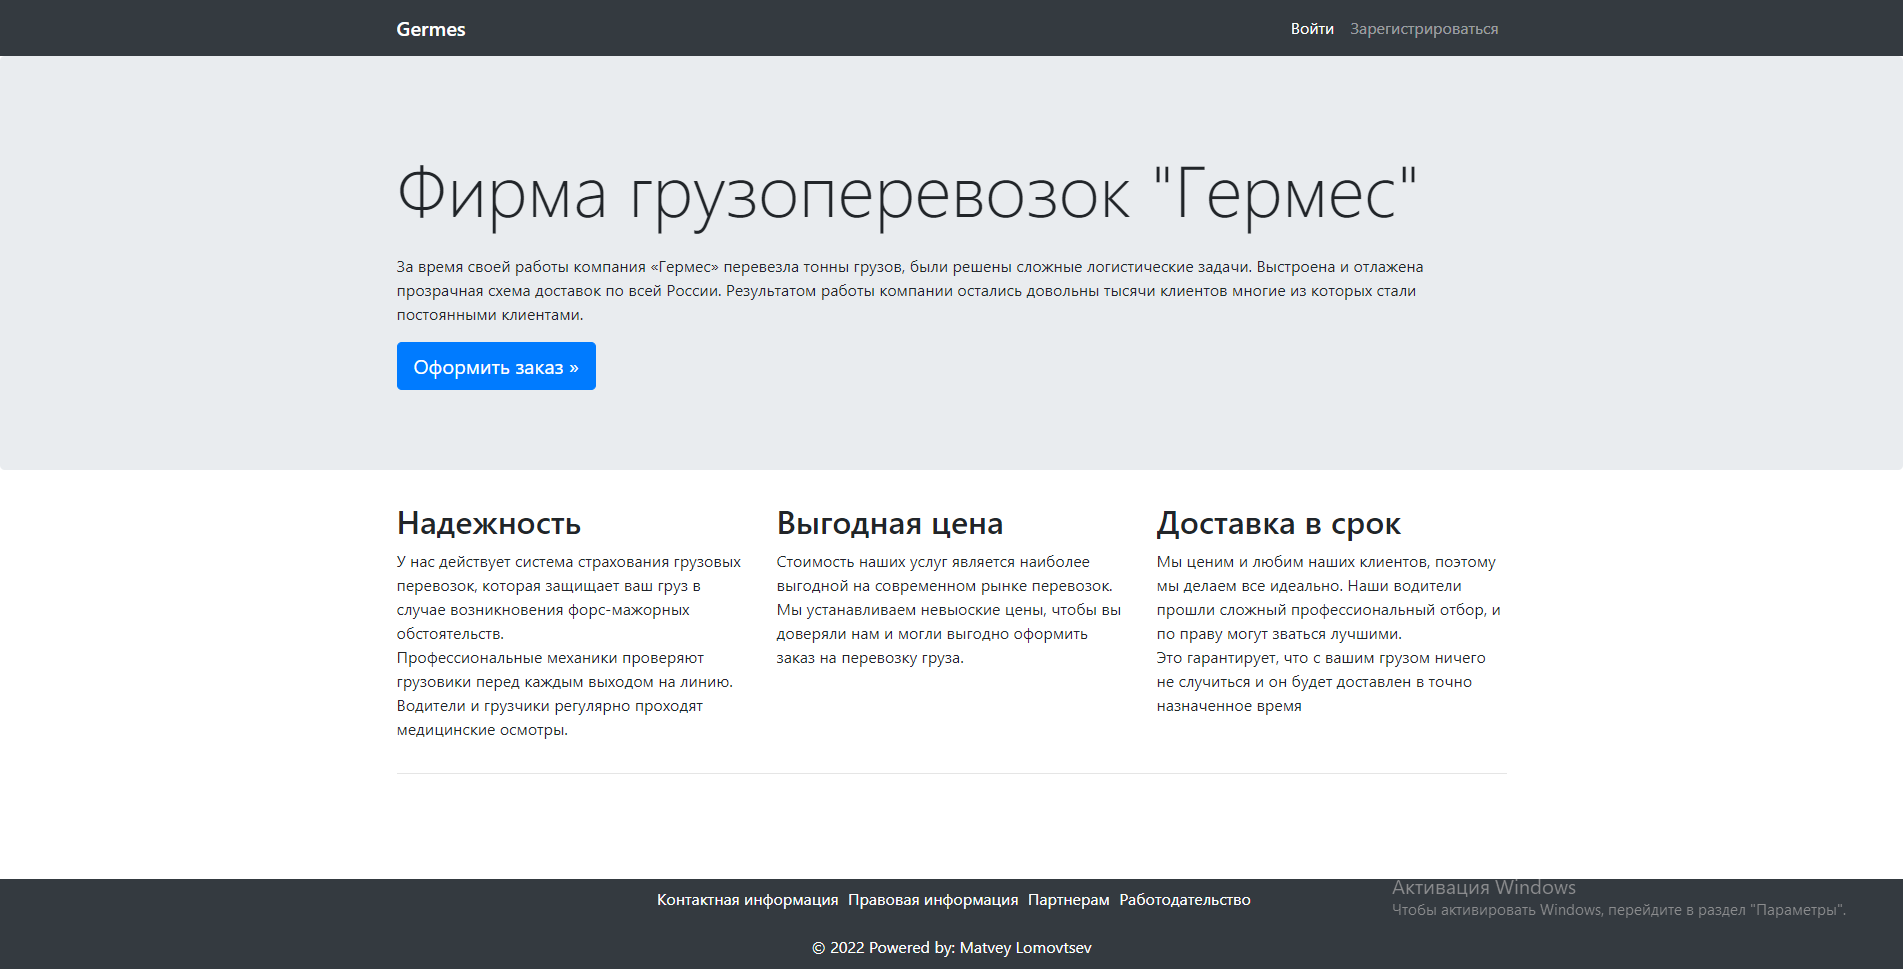This screenshot has width=1903, height=969.
Task: Click the «Germes» brand logo link
Action: pos(430,28)
